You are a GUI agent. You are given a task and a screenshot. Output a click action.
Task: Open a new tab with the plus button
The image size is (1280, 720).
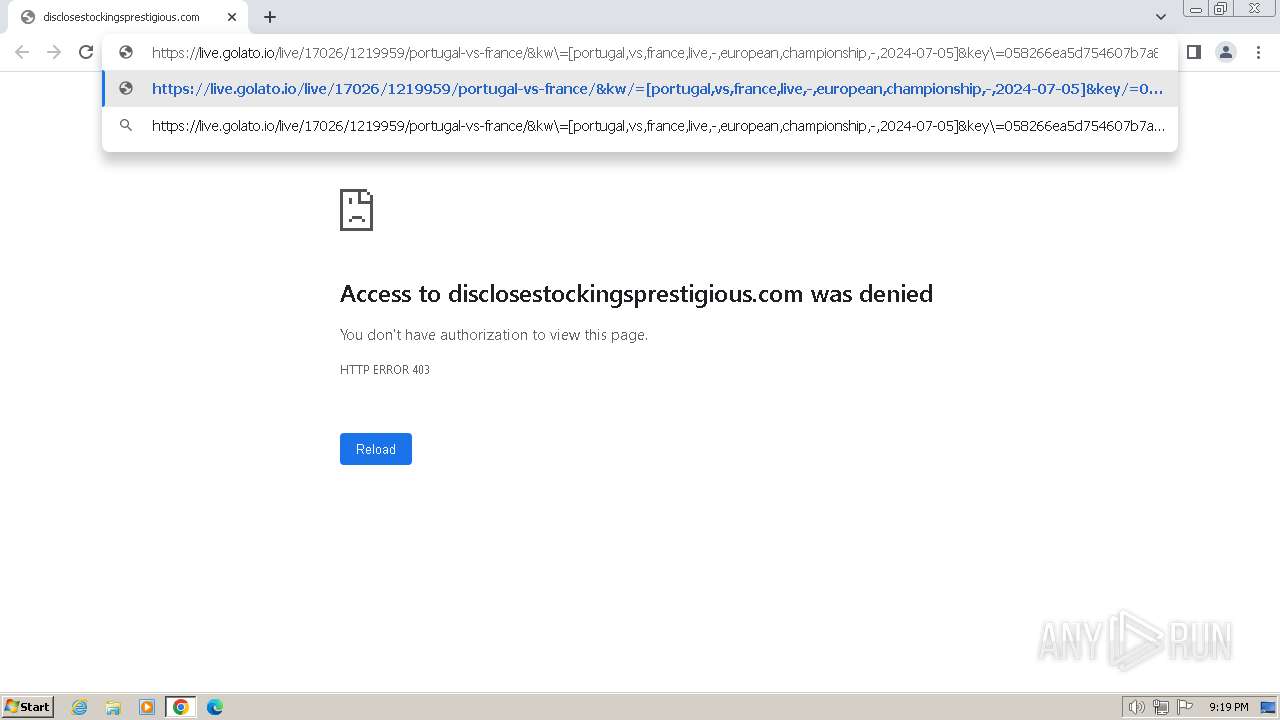(270, 17)
